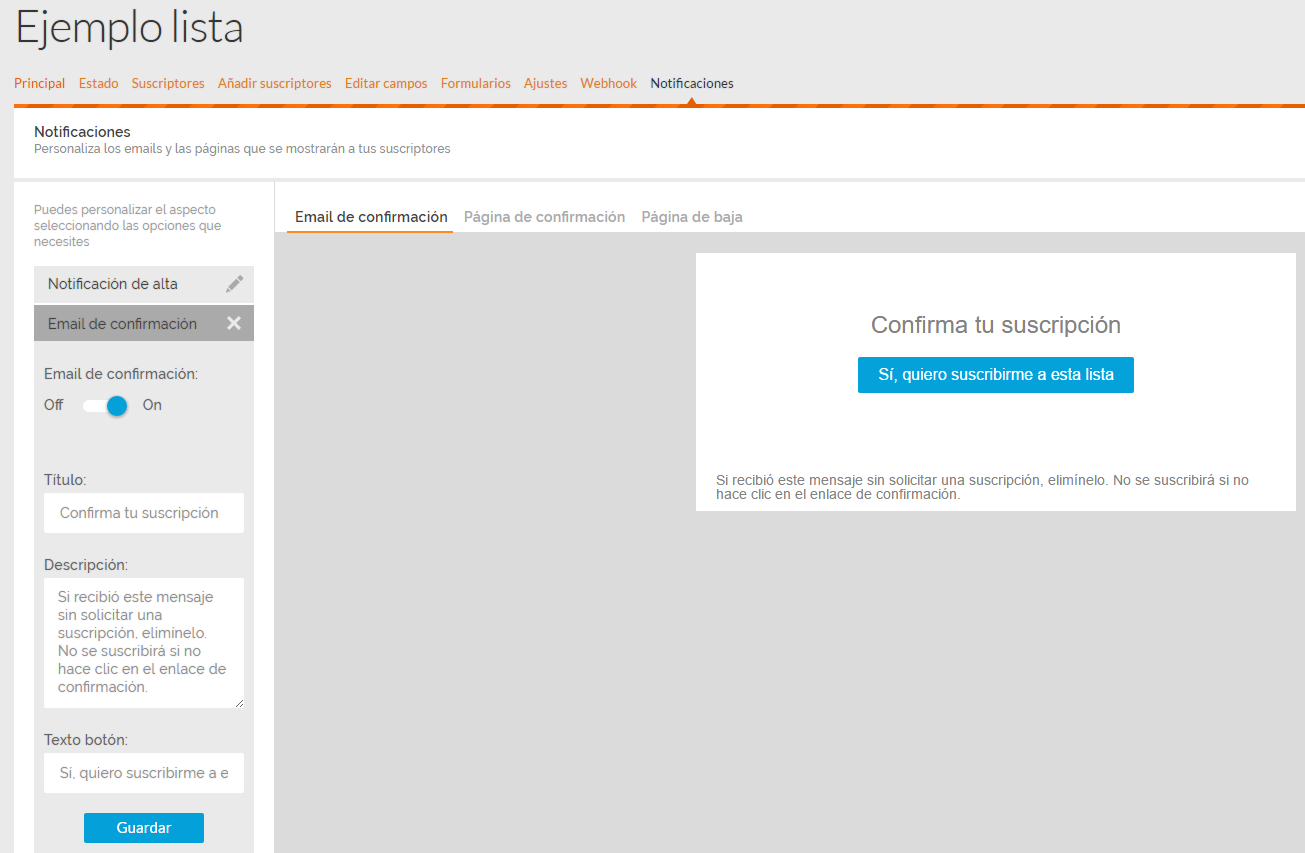
Task: Switch to the Suscriptores tab
Action: (x=168, y=83)
